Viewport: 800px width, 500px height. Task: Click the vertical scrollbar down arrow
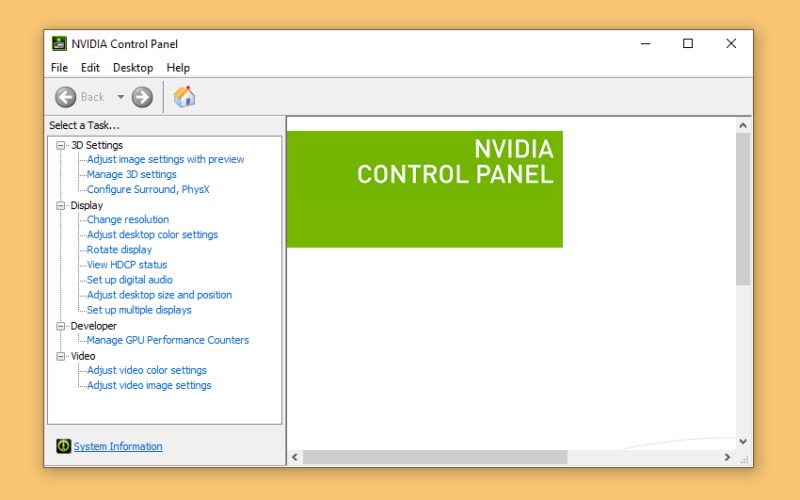743,442
